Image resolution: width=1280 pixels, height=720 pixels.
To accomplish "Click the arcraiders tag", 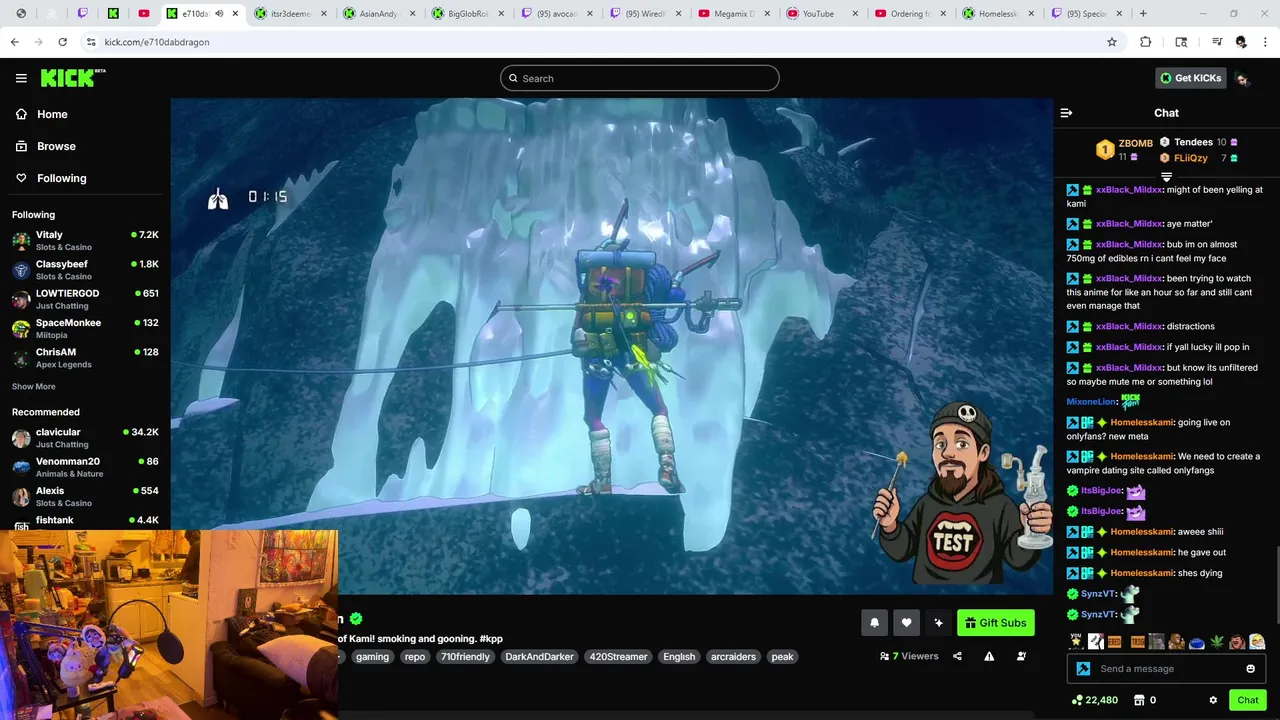I will tap(733, 657).
